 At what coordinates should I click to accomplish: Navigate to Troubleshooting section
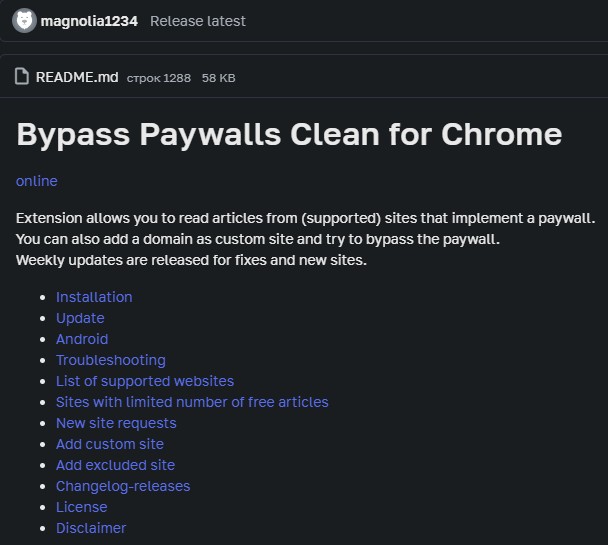(111, 360)
